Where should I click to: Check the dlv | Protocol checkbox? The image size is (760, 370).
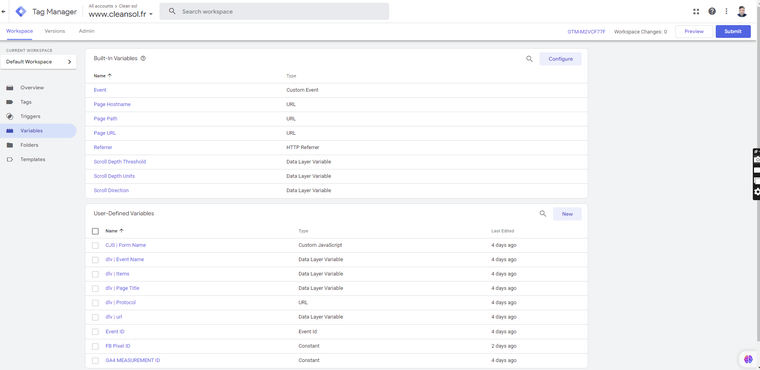[x=95, y=303]
